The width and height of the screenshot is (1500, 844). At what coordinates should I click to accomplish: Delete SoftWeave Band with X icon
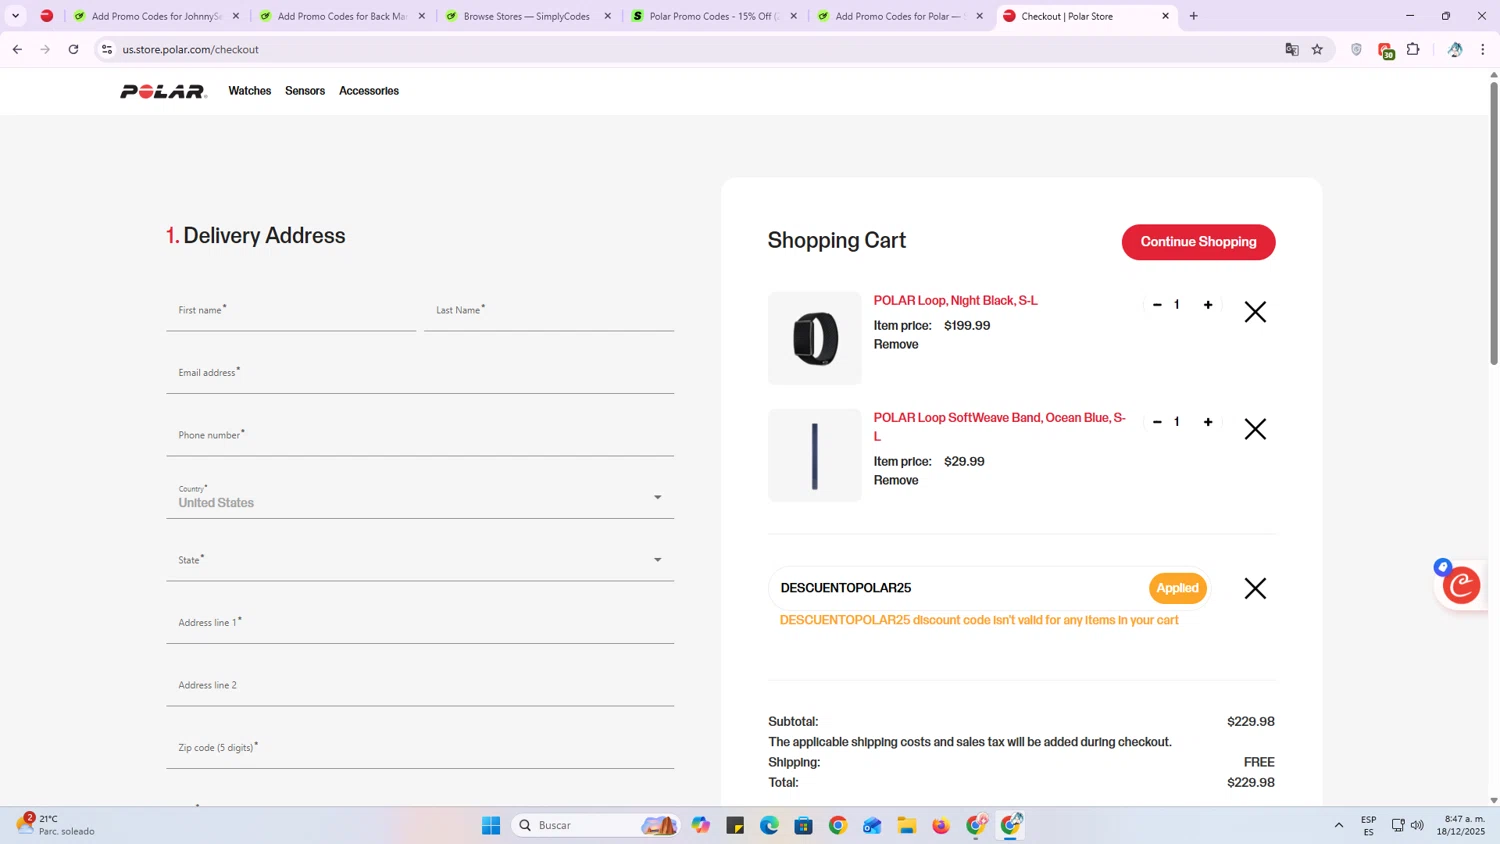coord(1255,429)
